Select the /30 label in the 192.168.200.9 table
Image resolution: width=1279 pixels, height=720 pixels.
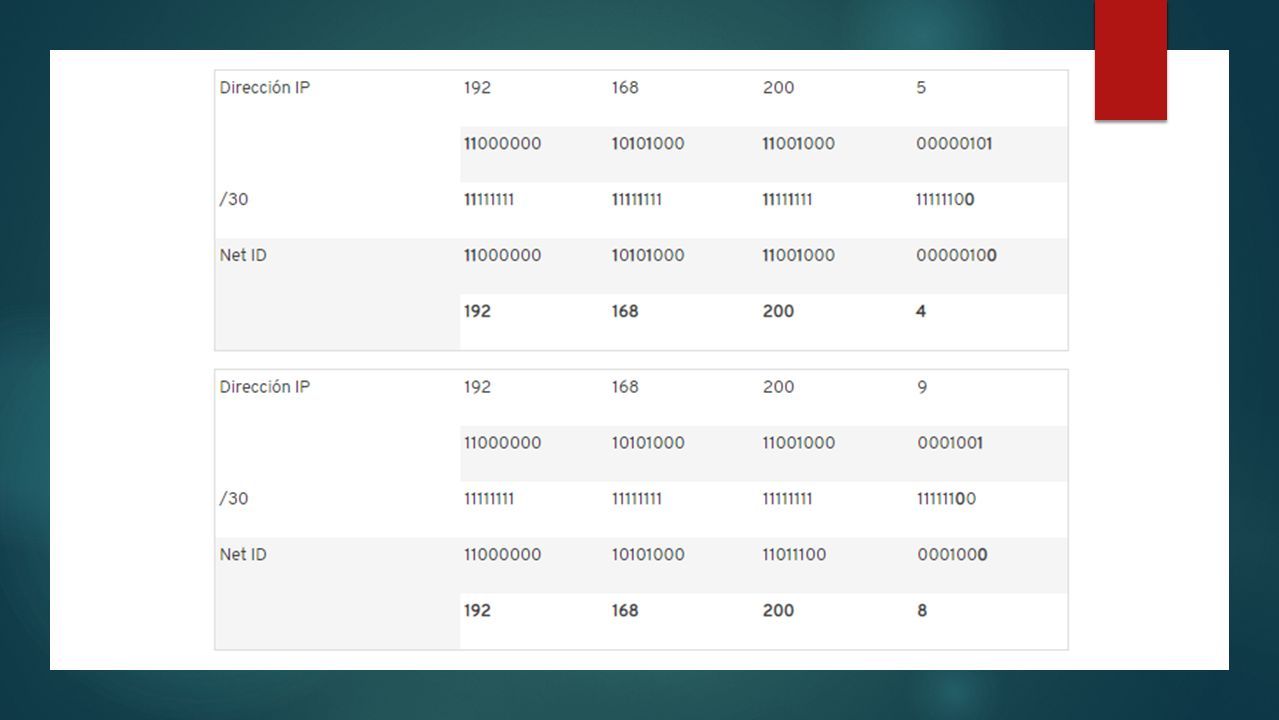coord(234,499)
